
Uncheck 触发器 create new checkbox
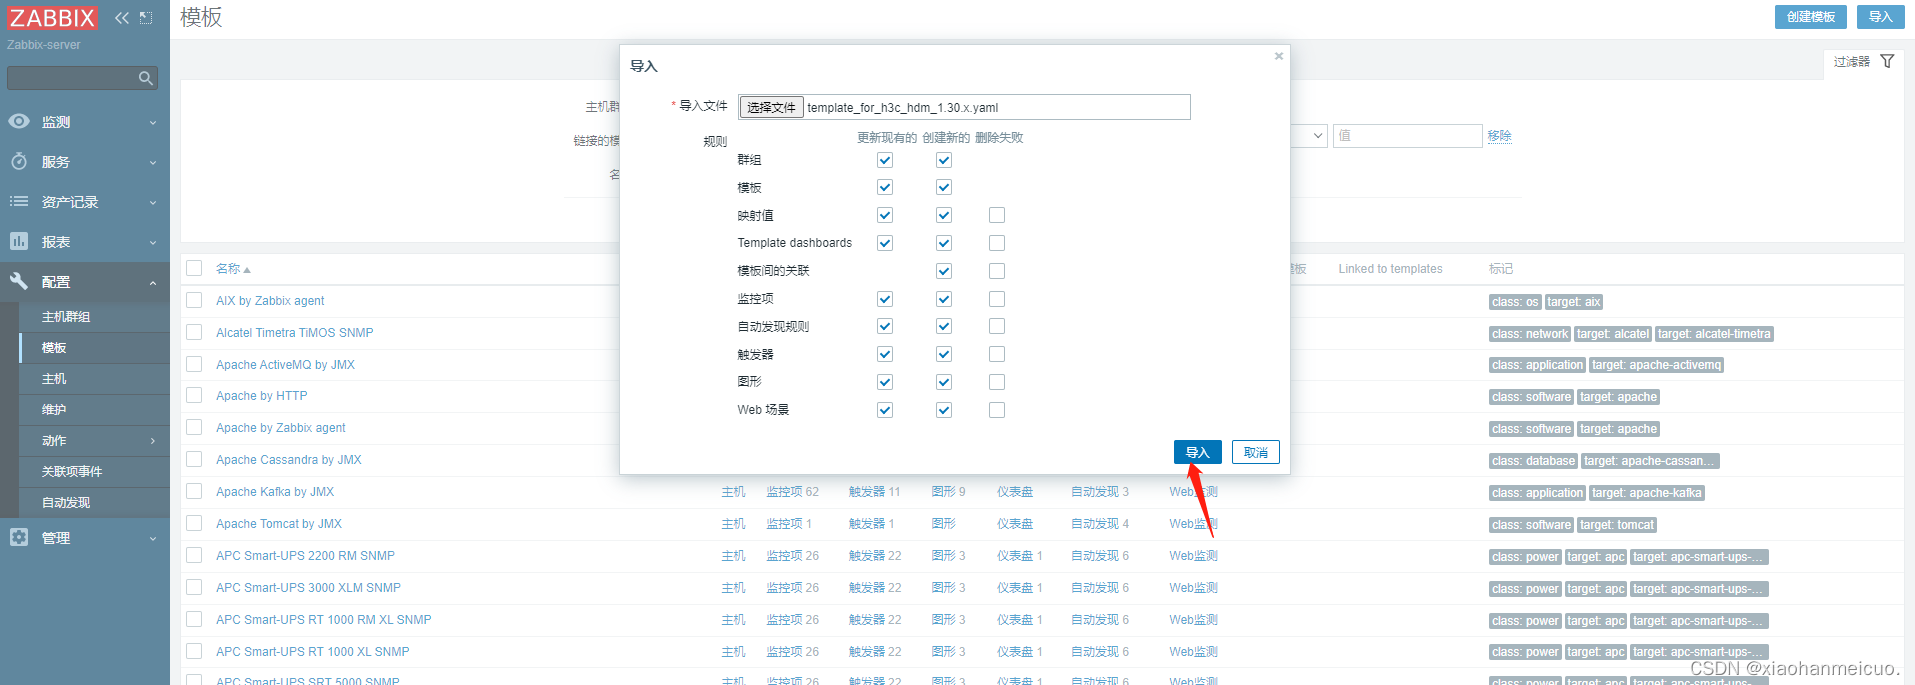click(x=944, y=354)
